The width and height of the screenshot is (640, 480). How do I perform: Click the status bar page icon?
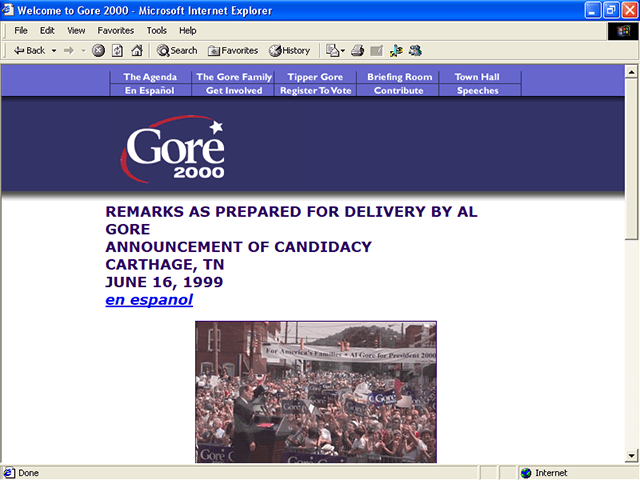(9, 473)
